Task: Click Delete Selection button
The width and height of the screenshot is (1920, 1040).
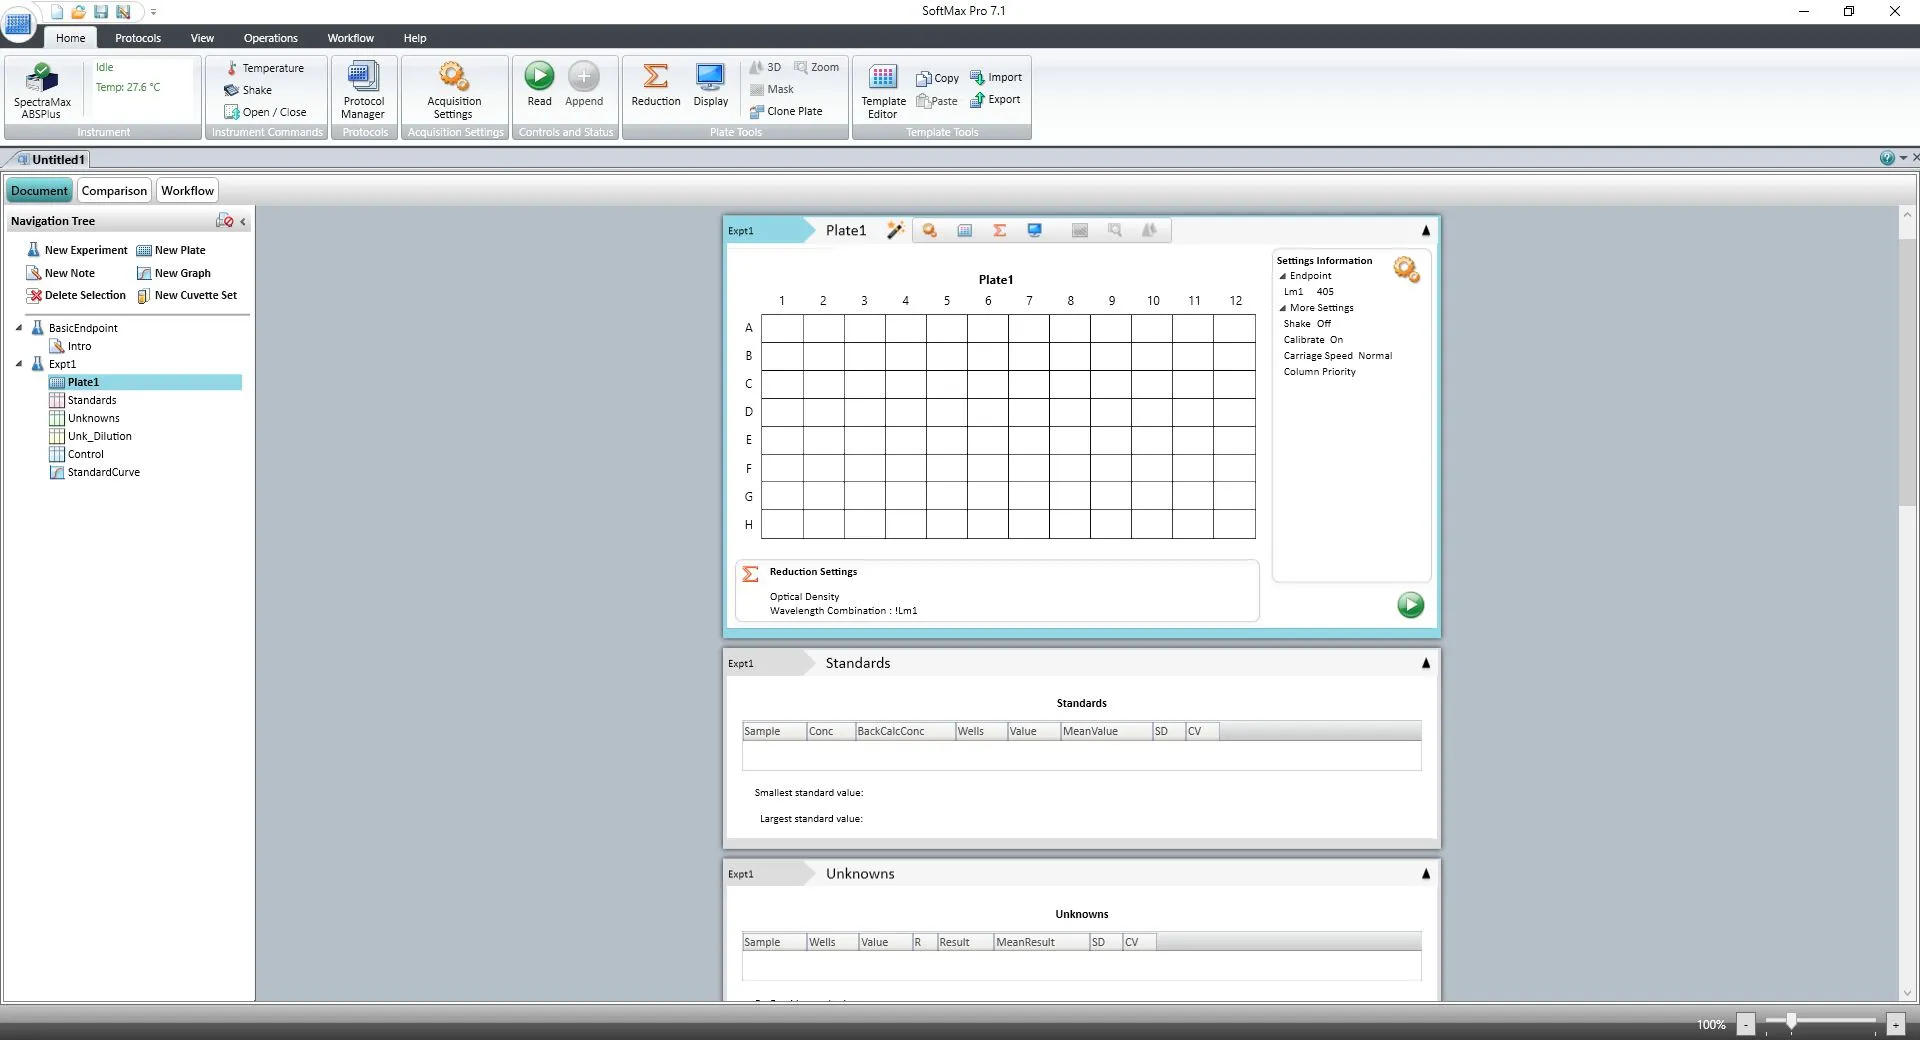Action: click(76, 295)
